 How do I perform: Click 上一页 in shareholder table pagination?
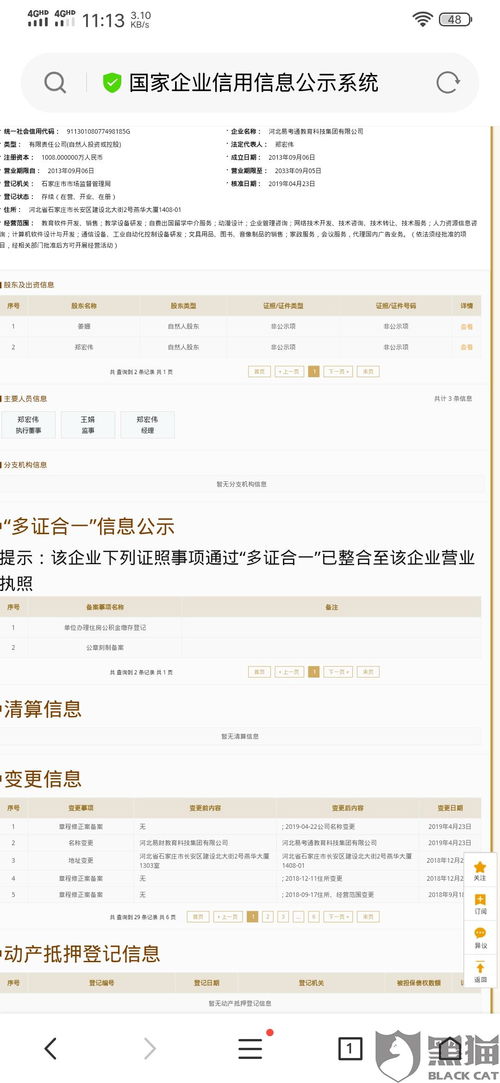289,372
